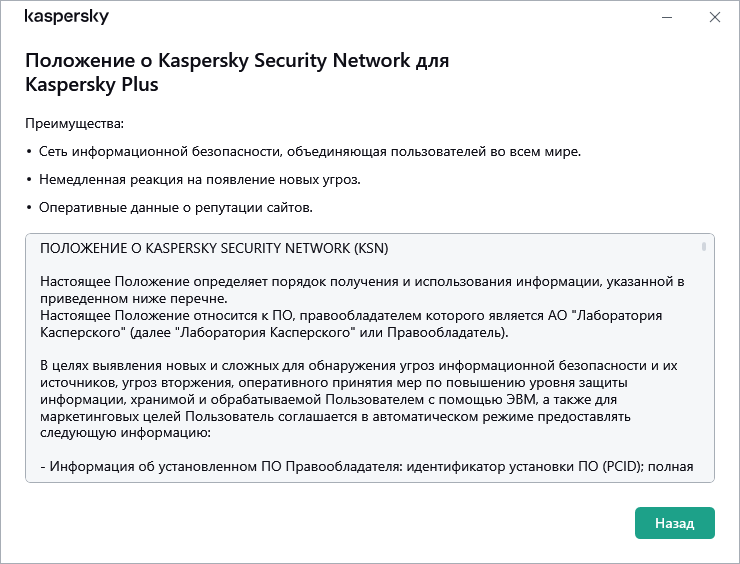The width and height of the screenshot is (740, 564).
Task: Click the "Преимущества:" label
Action: [74, 123]
